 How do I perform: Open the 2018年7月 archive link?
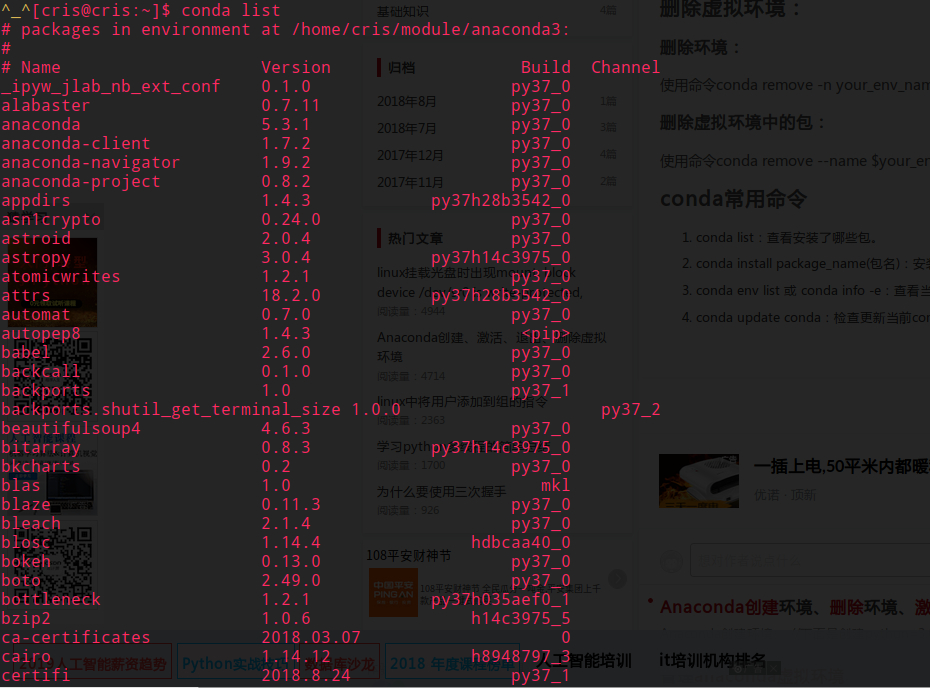point(407,128)
